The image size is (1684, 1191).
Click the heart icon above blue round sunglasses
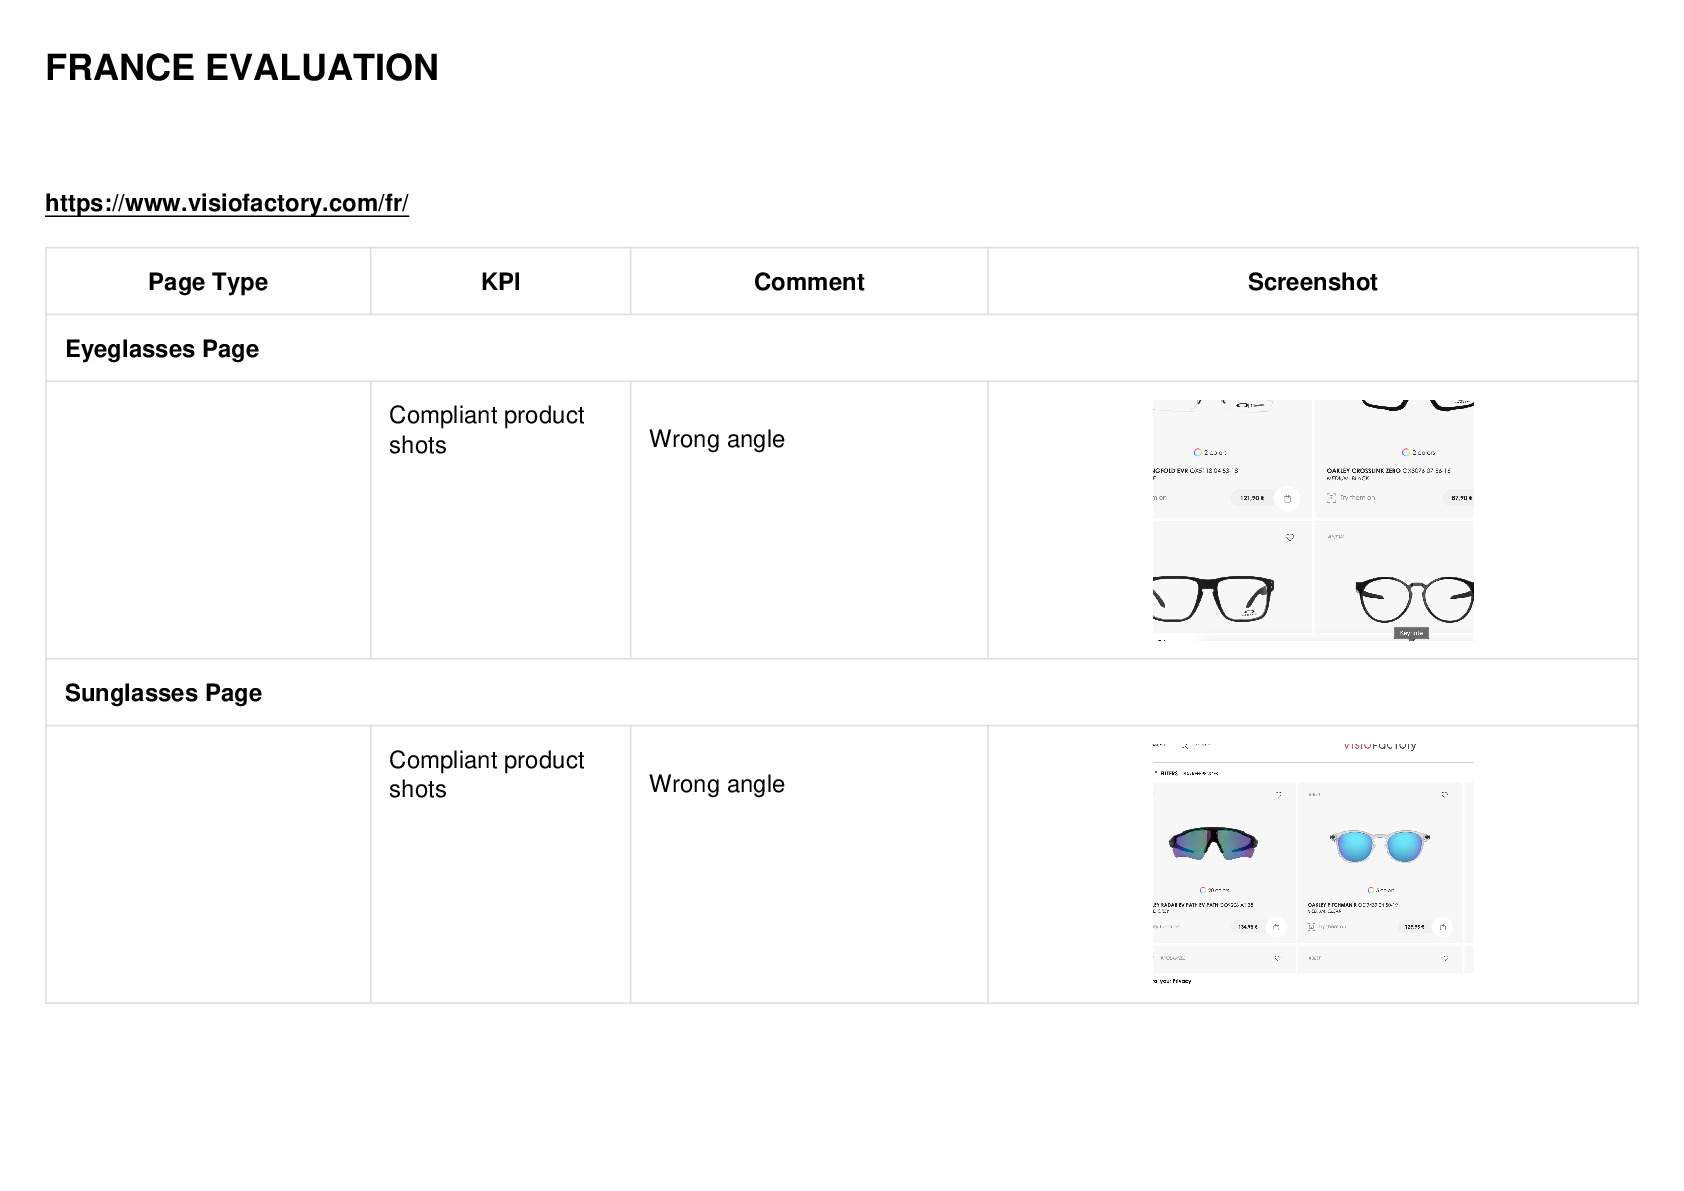[1445, 794]
